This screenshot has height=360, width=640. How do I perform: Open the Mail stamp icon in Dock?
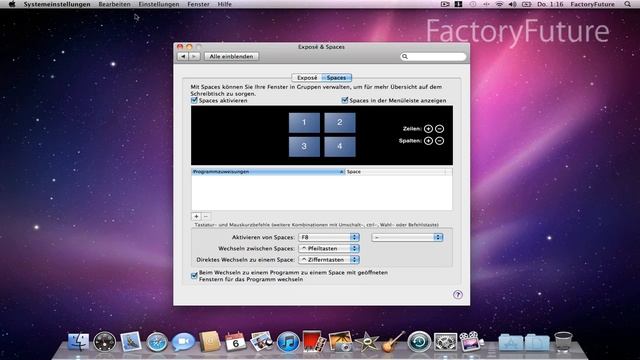click(131, 341)
